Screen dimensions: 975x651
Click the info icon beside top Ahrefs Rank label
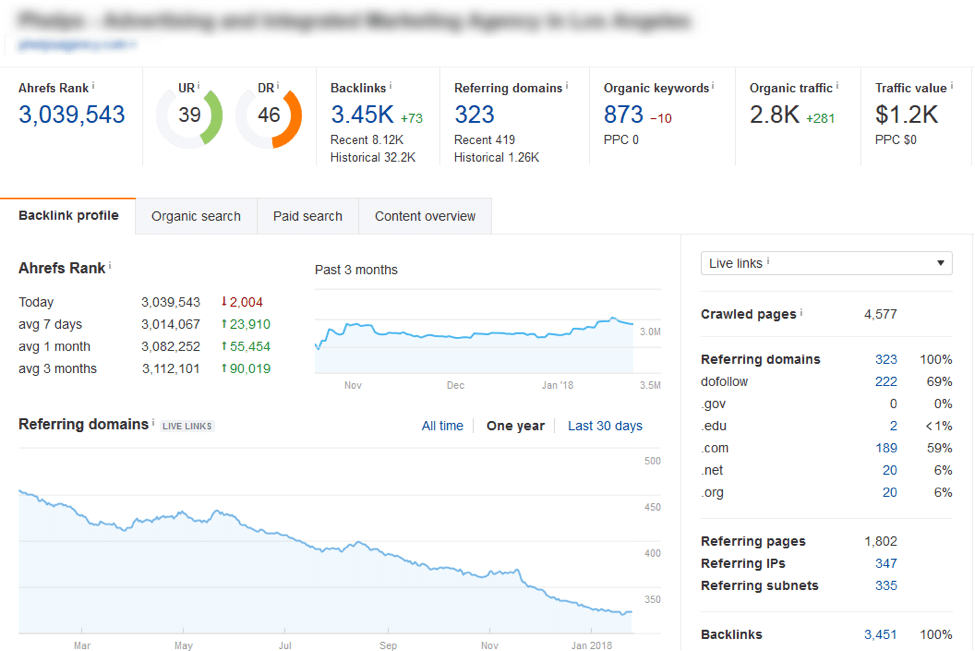pyautogui.click(x=93, y=85)
